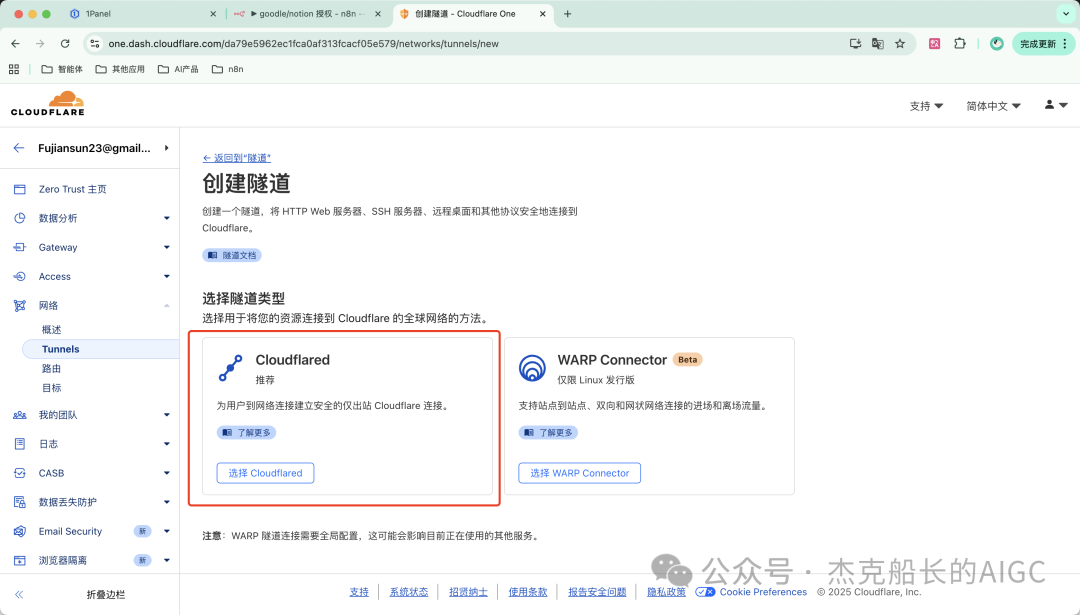This screenshot has height=615, width=1080.
Task: Click the address bar URL field
Action: [468, 43]
